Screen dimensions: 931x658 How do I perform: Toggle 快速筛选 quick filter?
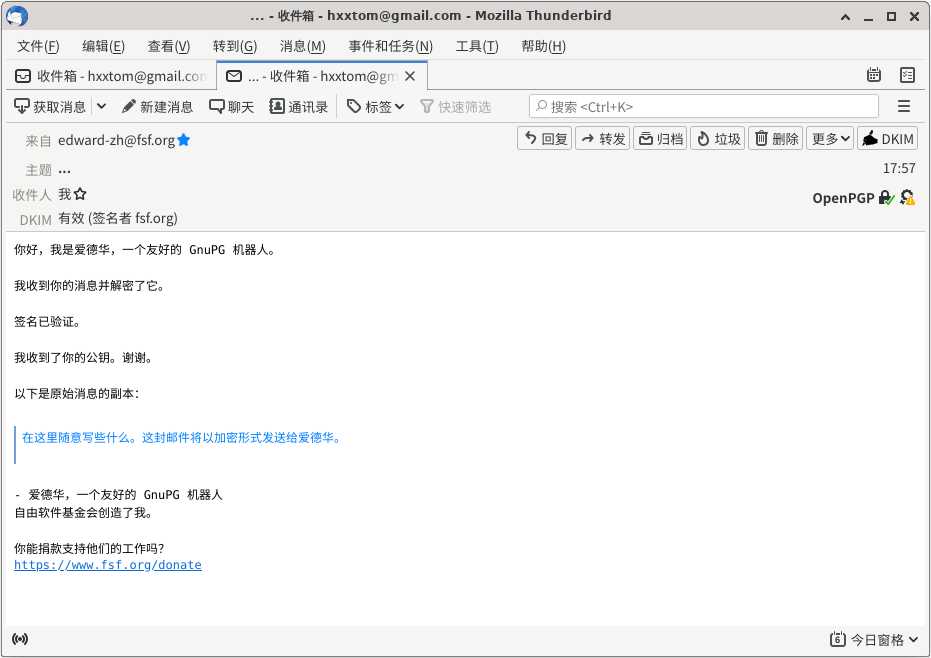click(455, 107)
